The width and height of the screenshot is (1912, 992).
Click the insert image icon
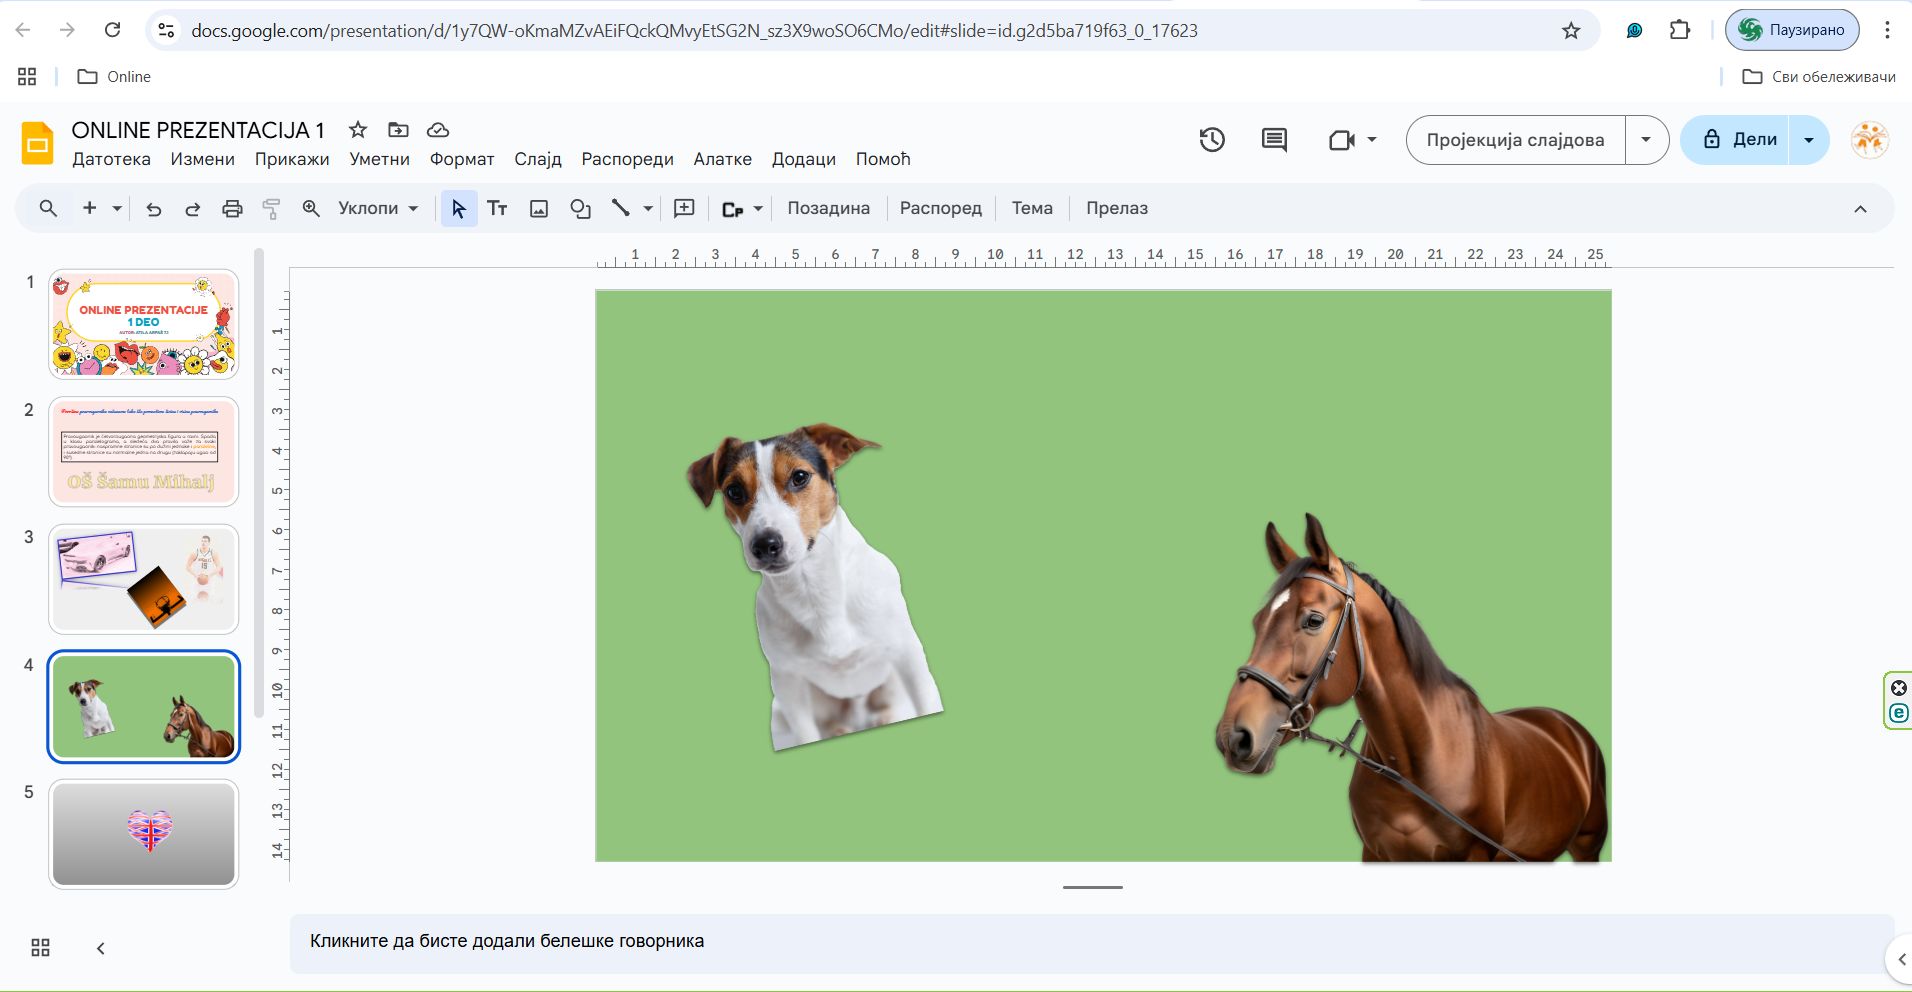pyautogui.click(x=539, y=208)
